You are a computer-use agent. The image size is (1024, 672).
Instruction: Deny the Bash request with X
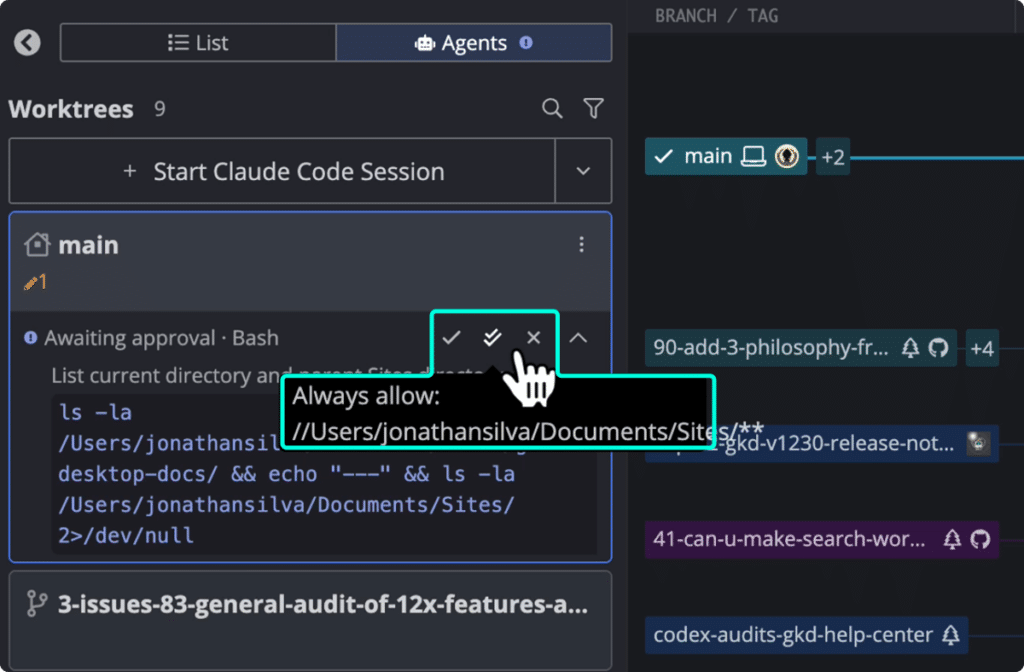coord(534,338)
